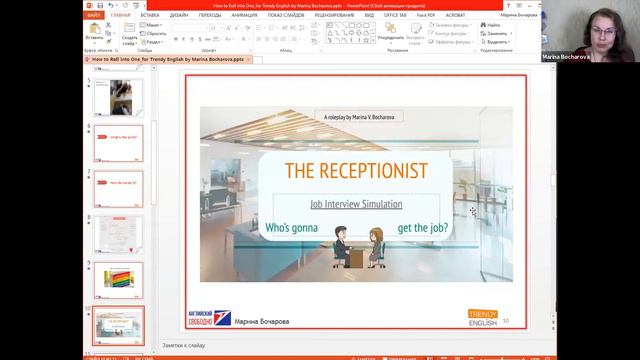Select the rectangle shape in shapes gallery
The height and width of the screenshot is (360, 640).
tap(351, 25)
